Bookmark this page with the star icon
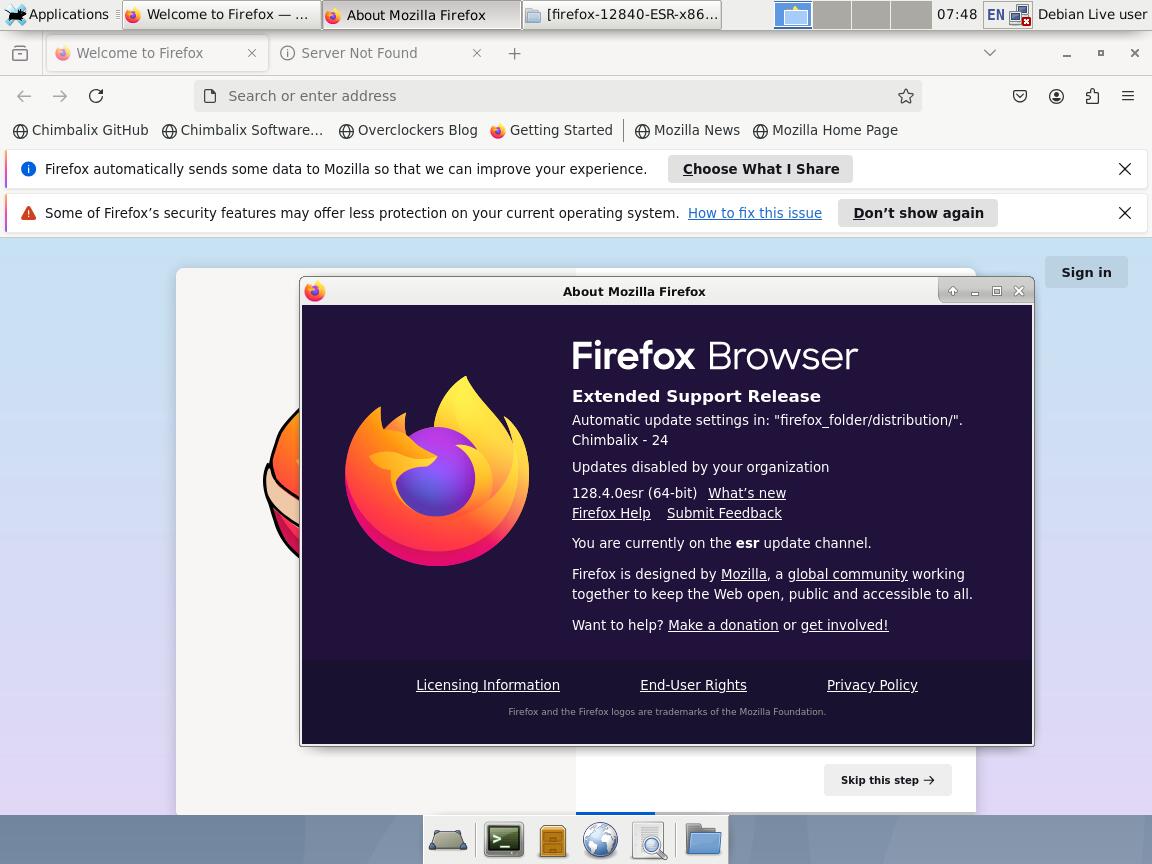 click(906, 96)
